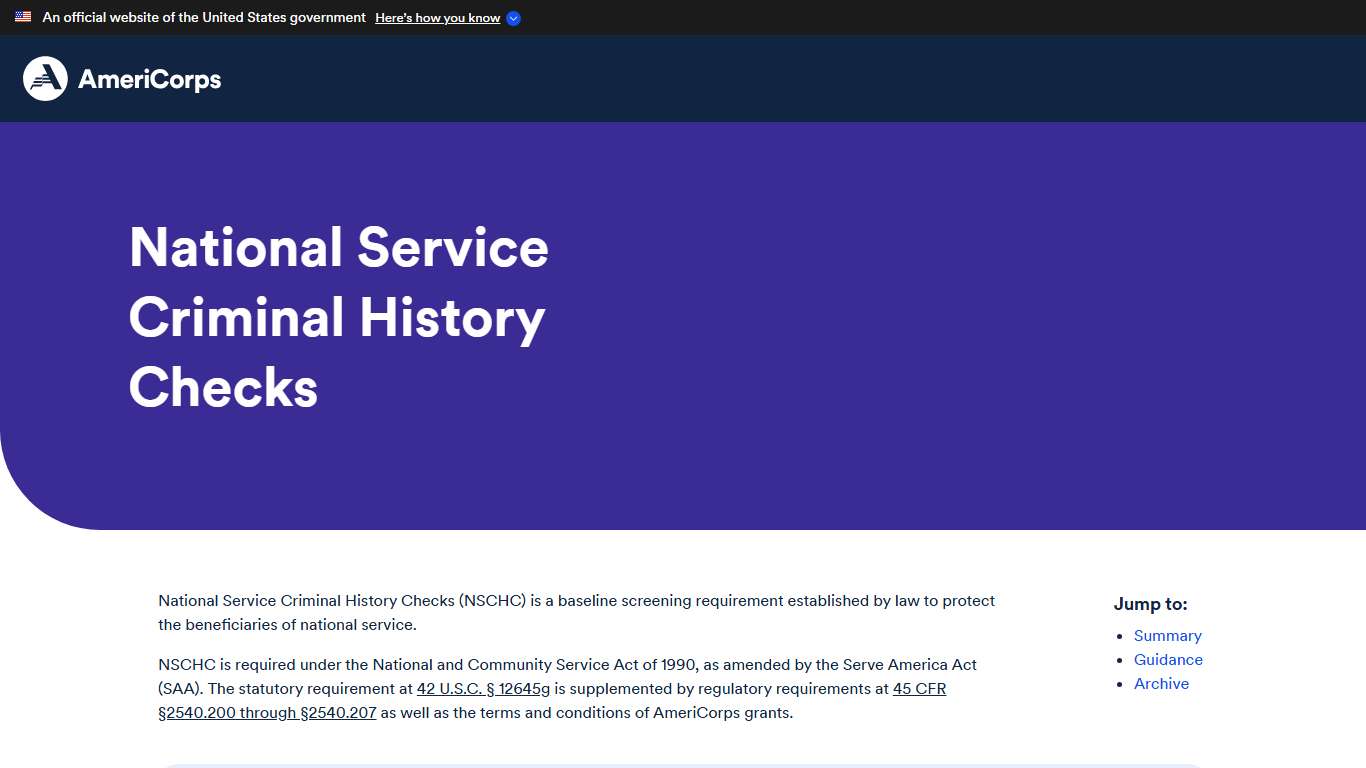Click the US flag icon

pyautogui.click(x=23, y=17)
